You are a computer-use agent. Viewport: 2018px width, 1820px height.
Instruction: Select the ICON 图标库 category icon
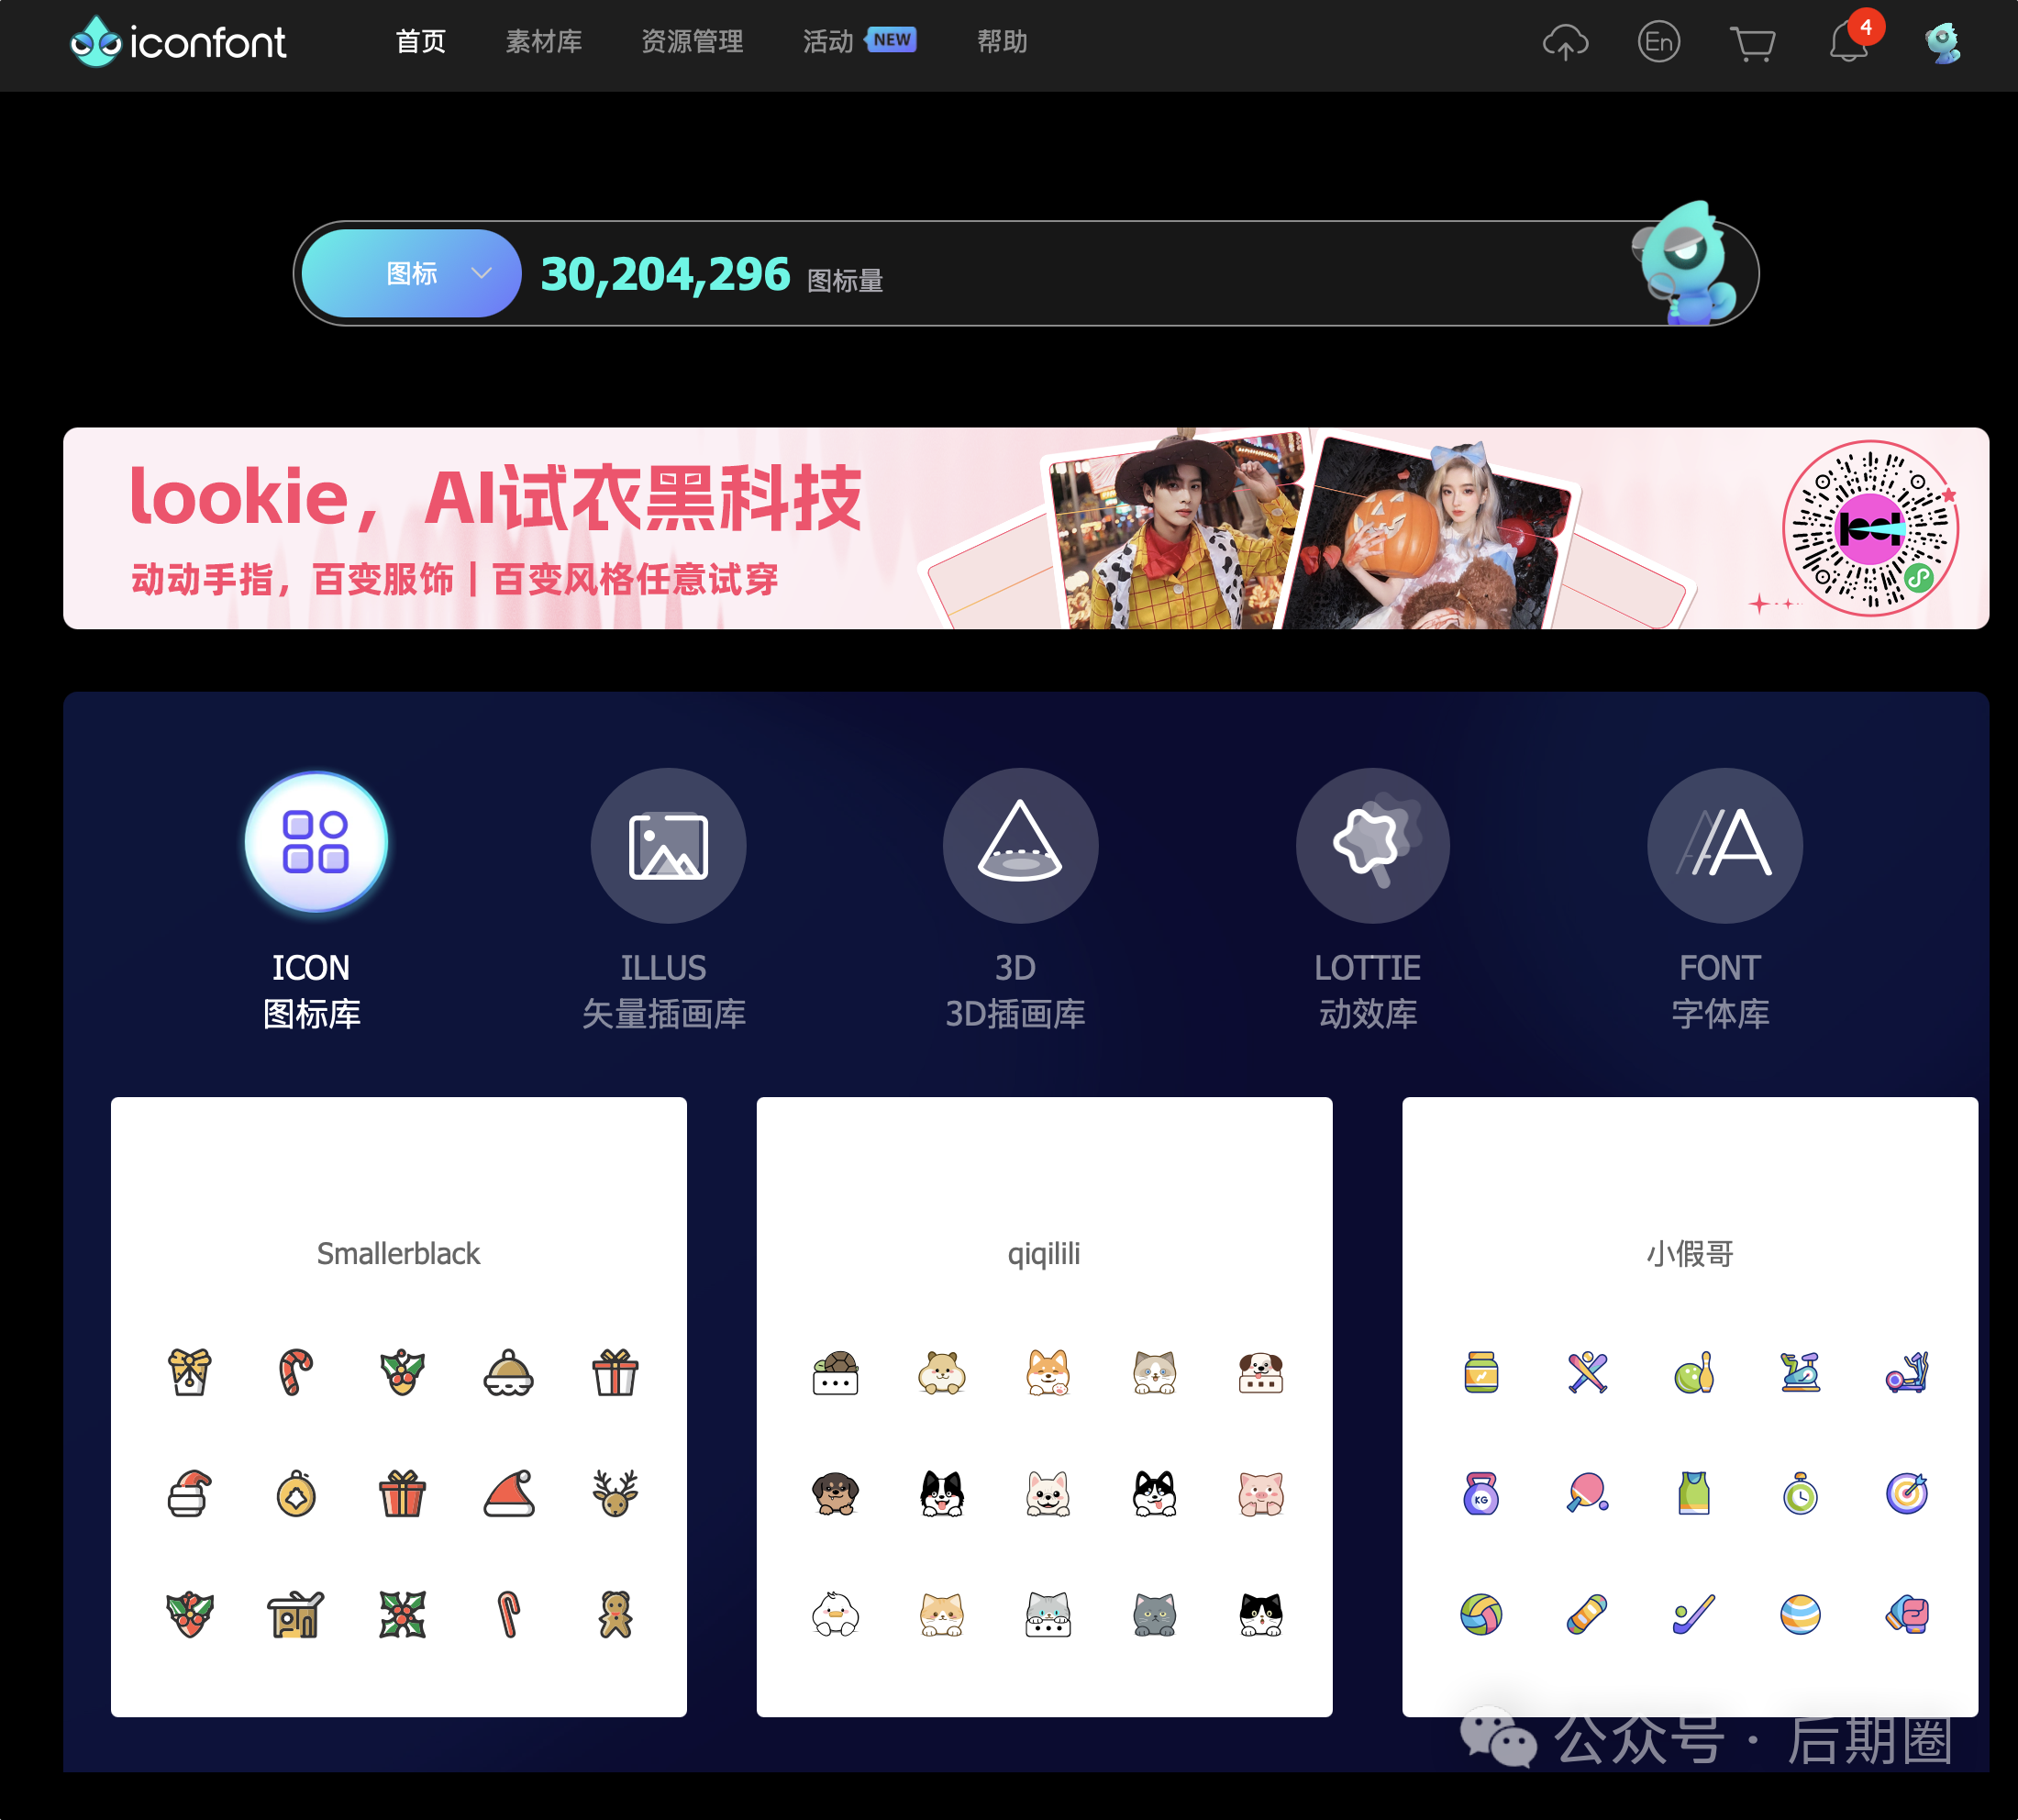[x=314, y=843]
